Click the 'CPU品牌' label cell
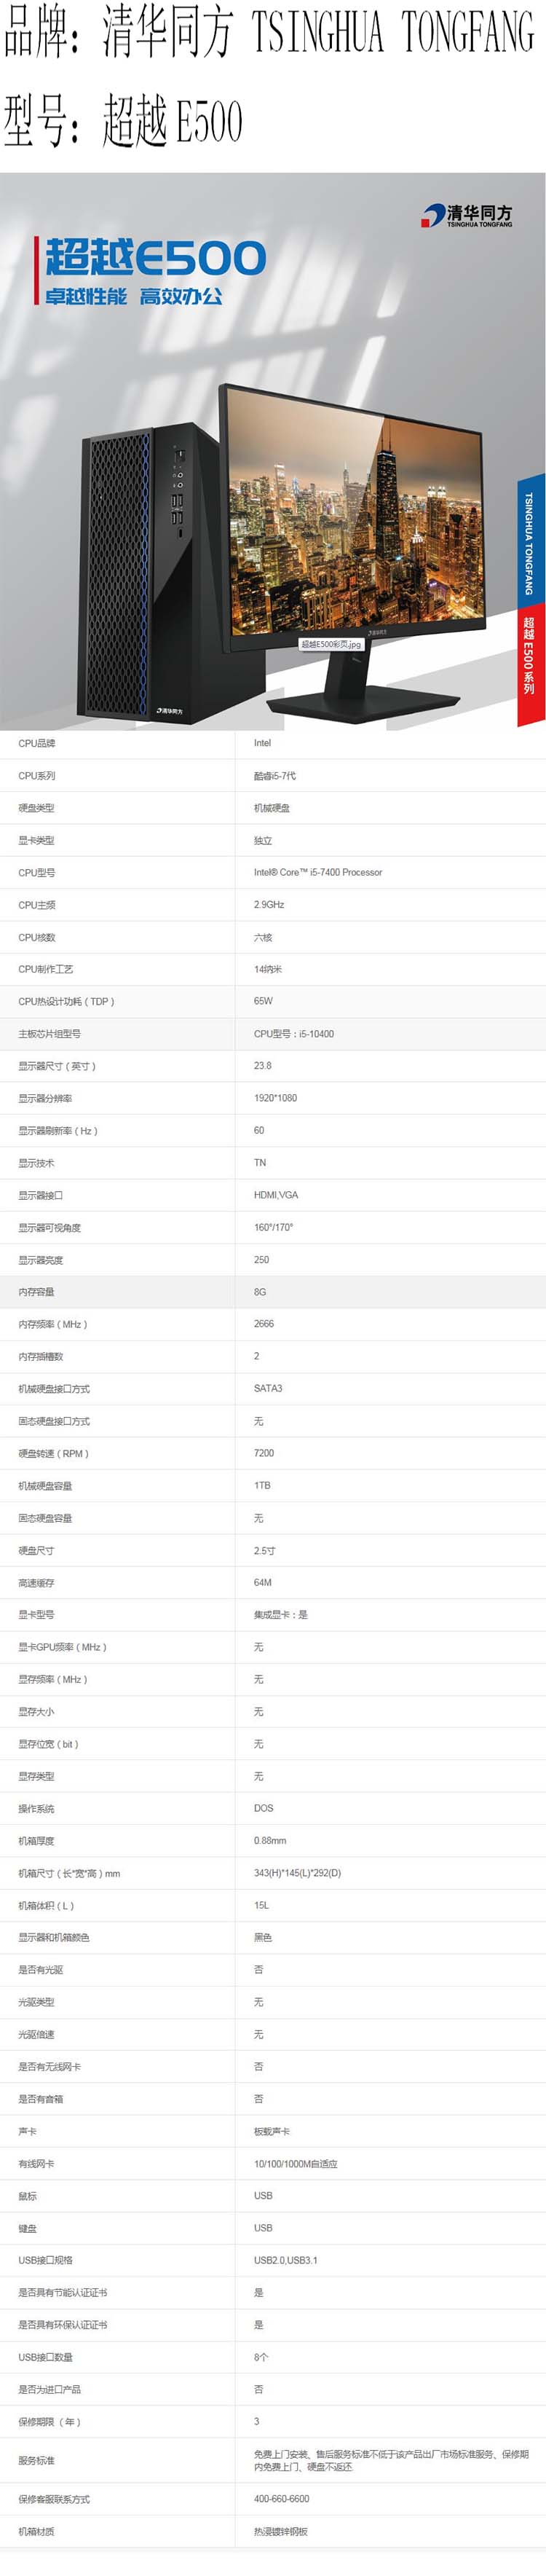Viewport: 546px width, 2576px height. [x=37, y=743]
